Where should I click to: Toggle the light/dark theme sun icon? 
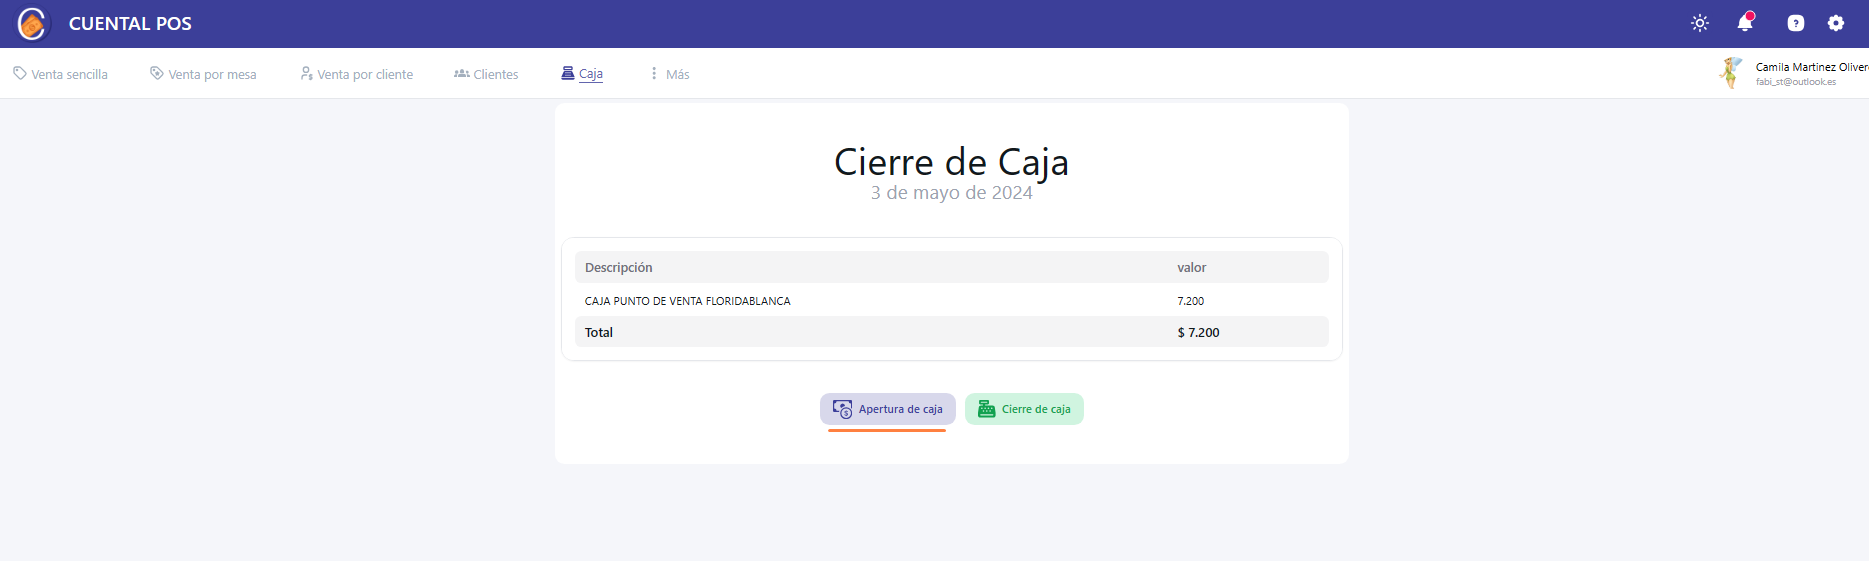(1699, 23)
